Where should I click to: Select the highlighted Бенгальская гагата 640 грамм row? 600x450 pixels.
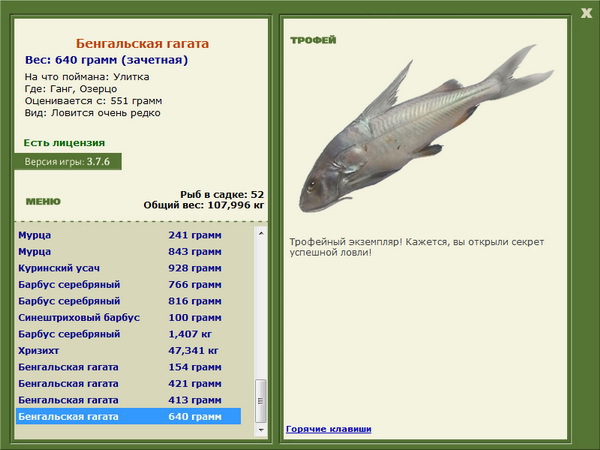point(129,416)
